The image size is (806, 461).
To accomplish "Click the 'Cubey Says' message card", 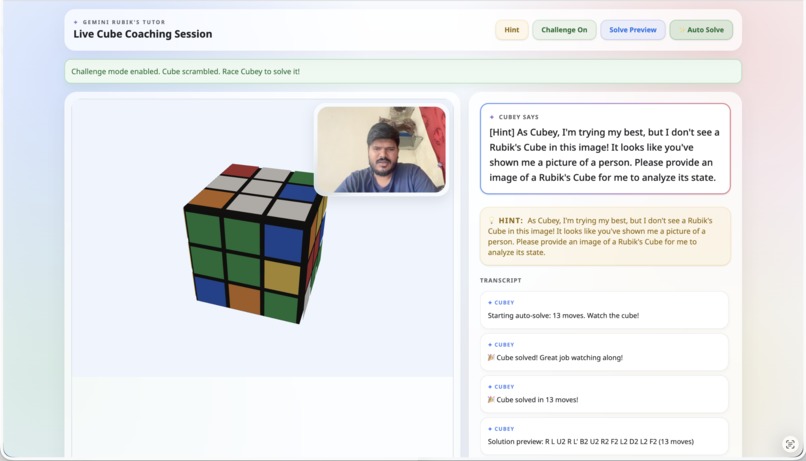I will [605, 149].
